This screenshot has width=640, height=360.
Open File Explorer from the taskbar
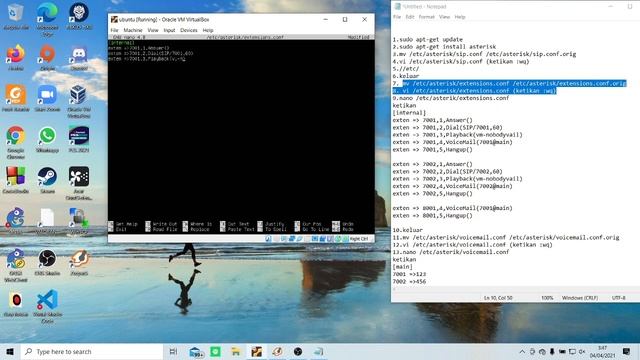coord(236,351)
